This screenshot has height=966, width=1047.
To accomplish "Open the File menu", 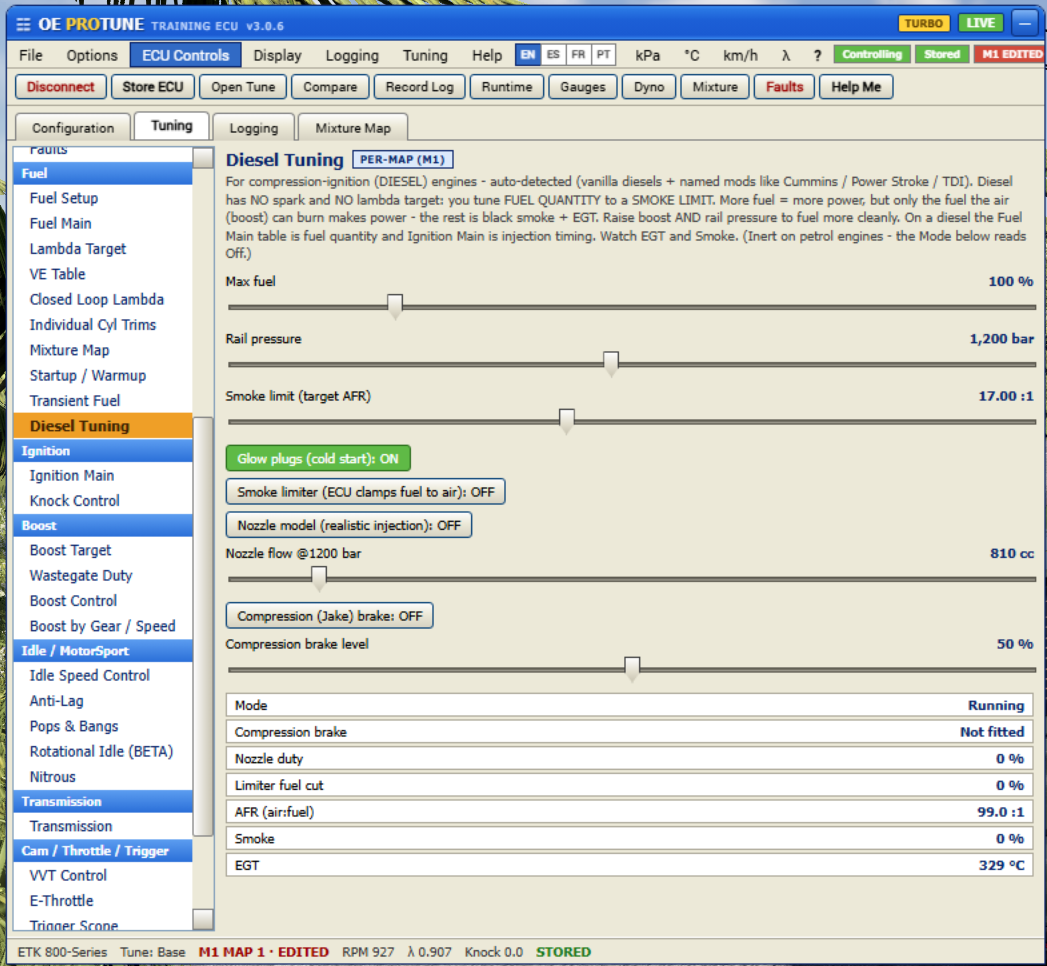I will tap(31, 55).
